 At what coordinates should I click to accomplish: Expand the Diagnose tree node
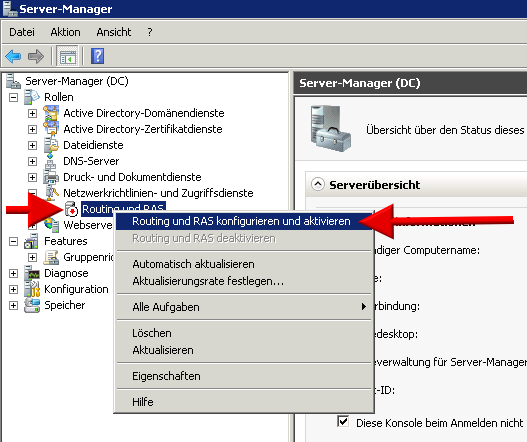pyautogui.click(x=13, y=273)
